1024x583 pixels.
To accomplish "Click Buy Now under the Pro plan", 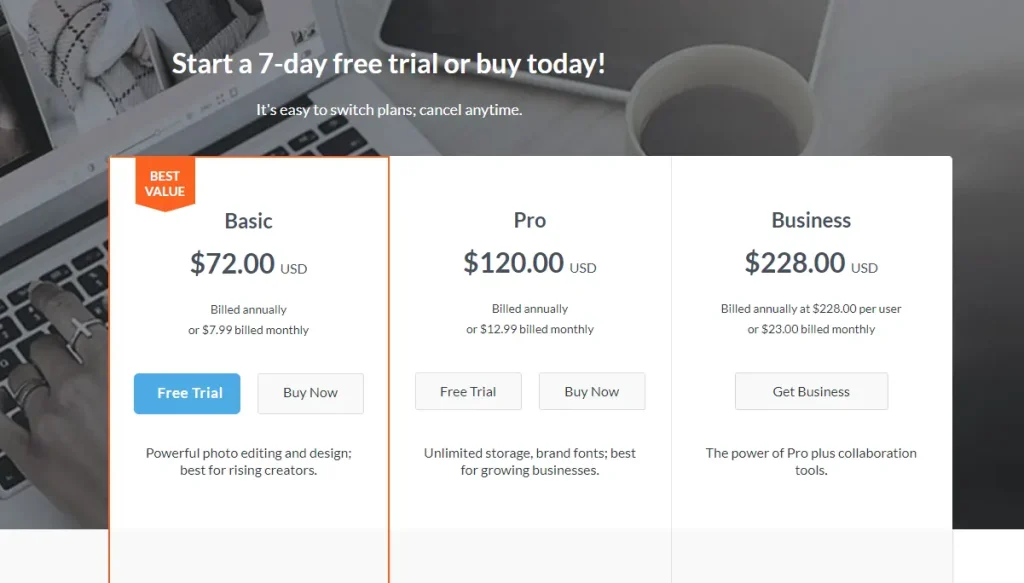I will tap(591, 391).
